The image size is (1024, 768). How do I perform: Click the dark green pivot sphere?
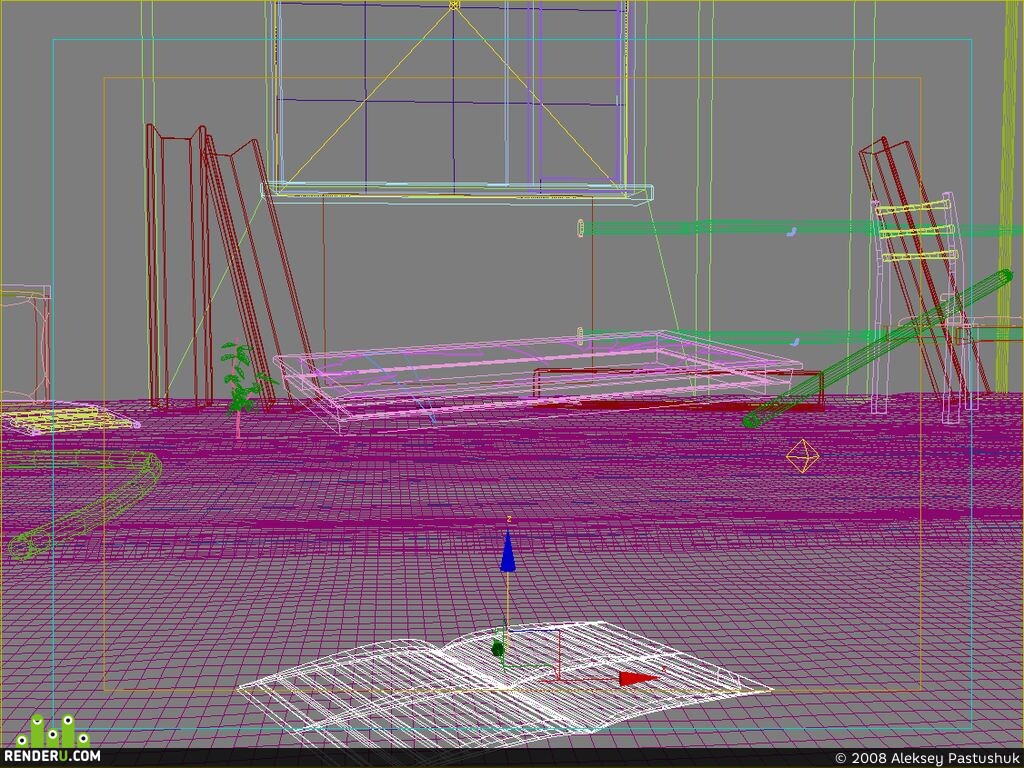(x=498, y=649)
